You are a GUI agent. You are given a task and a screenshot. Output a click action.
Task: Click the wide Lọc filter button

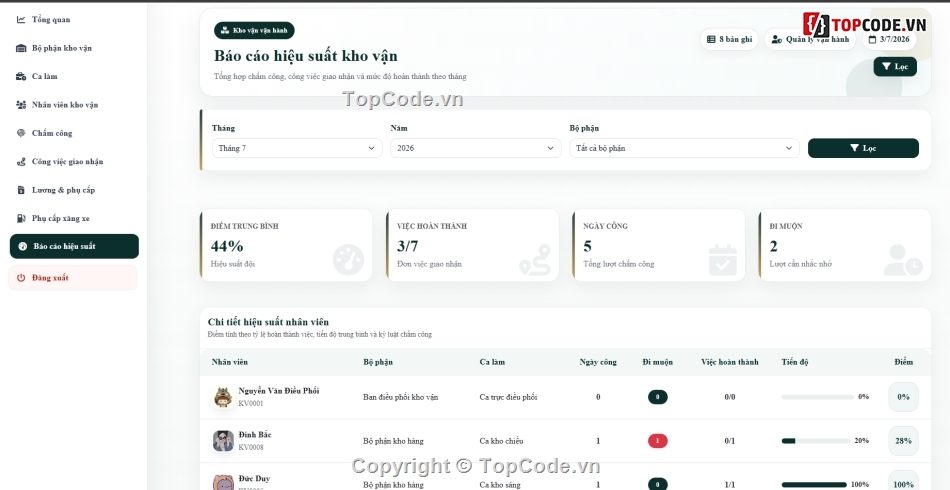pos(863,148)
